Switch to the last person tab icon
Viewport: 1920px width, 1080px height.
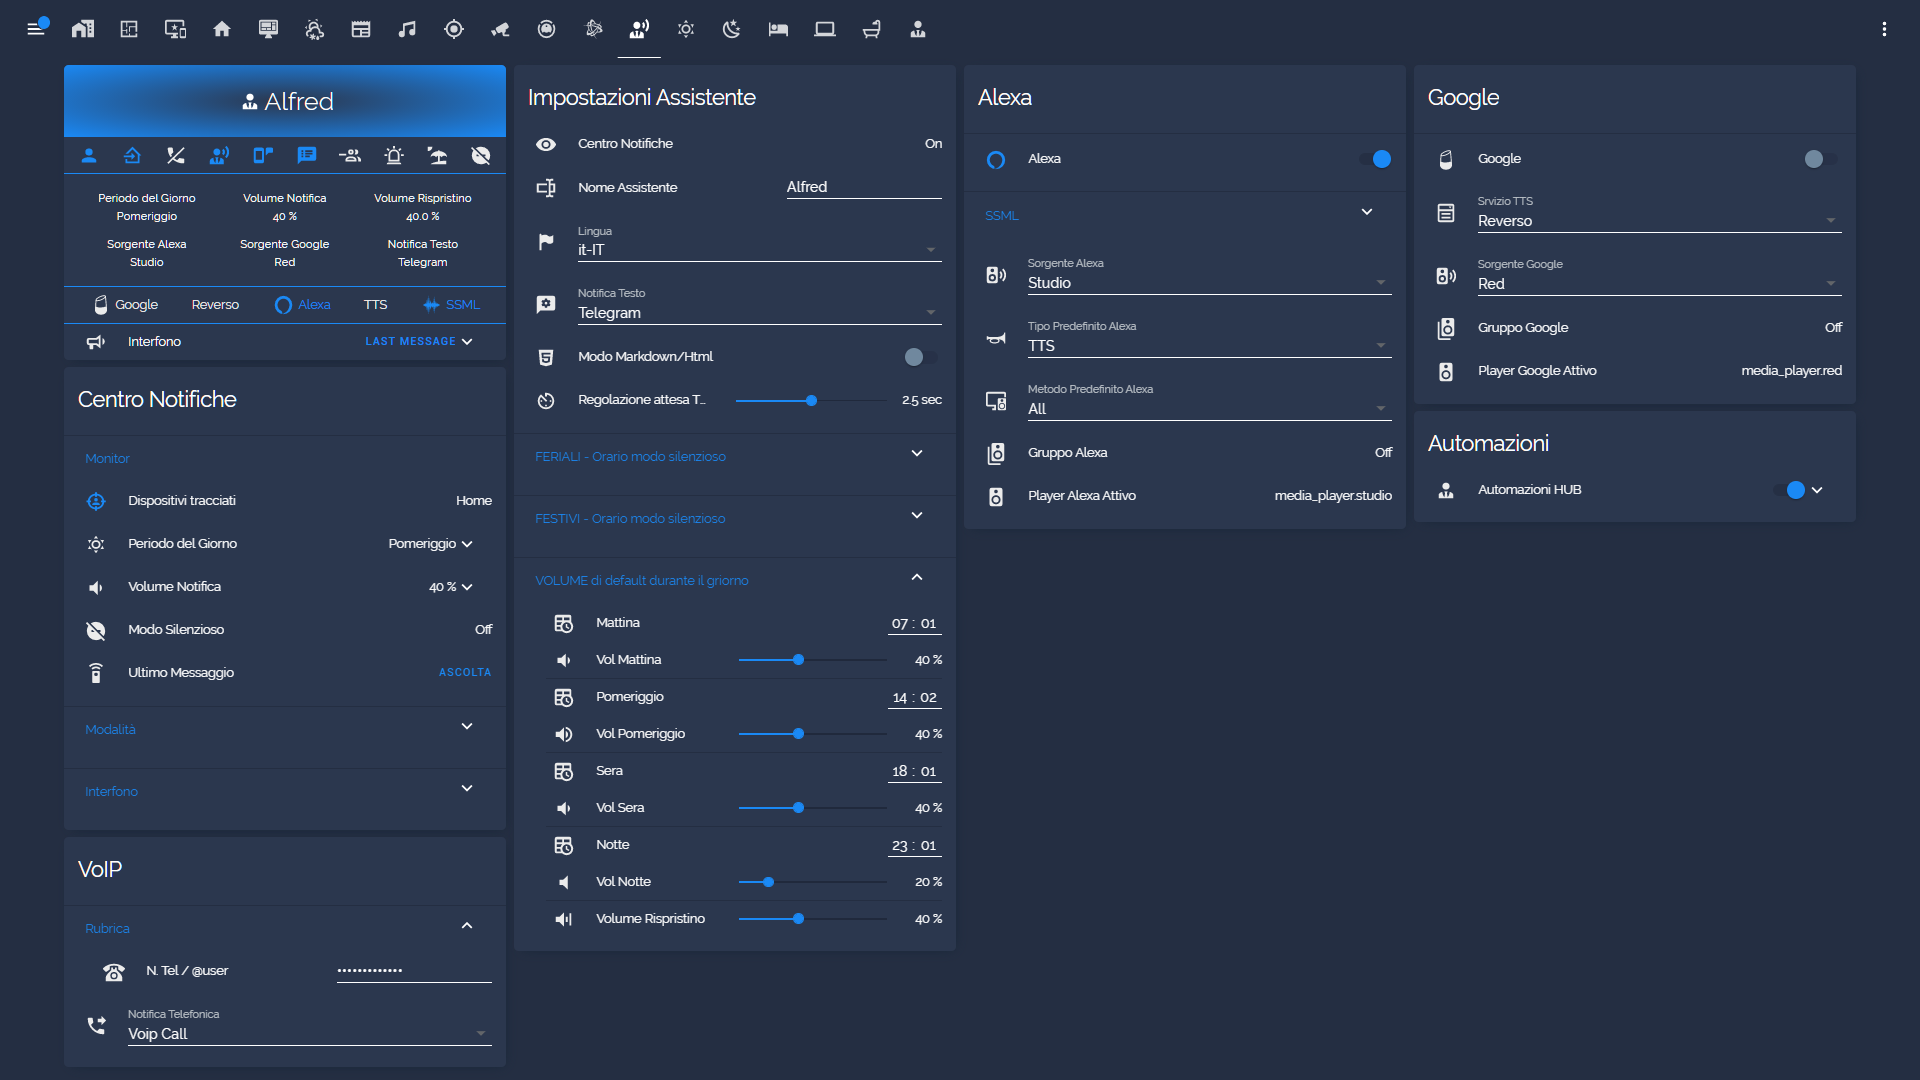click(918, 29)
